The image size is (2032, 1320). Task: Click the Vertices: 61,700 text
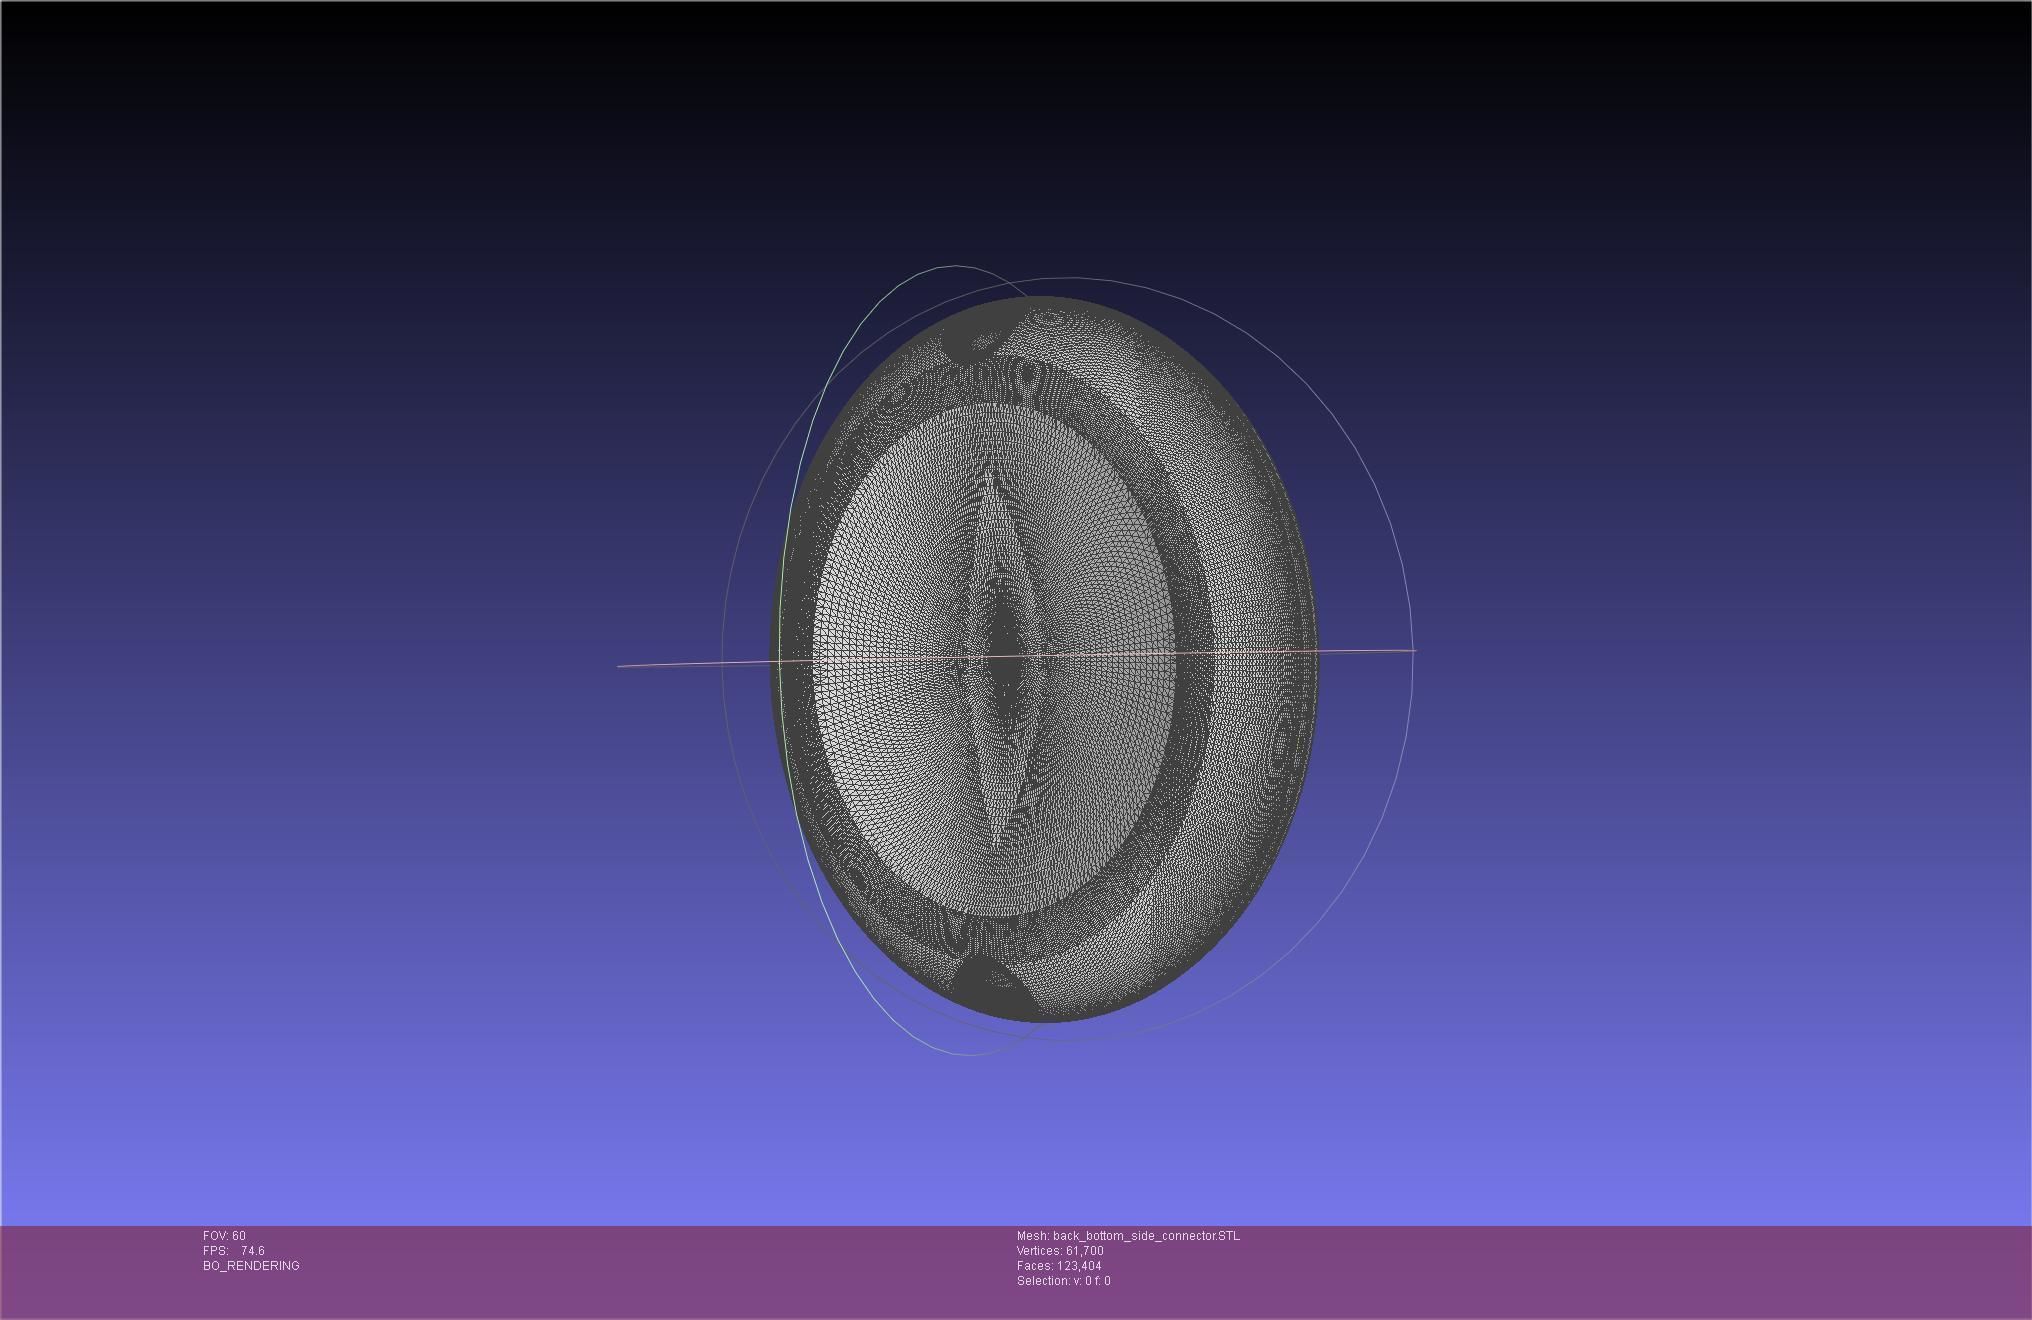(x=1060, y=1251)
